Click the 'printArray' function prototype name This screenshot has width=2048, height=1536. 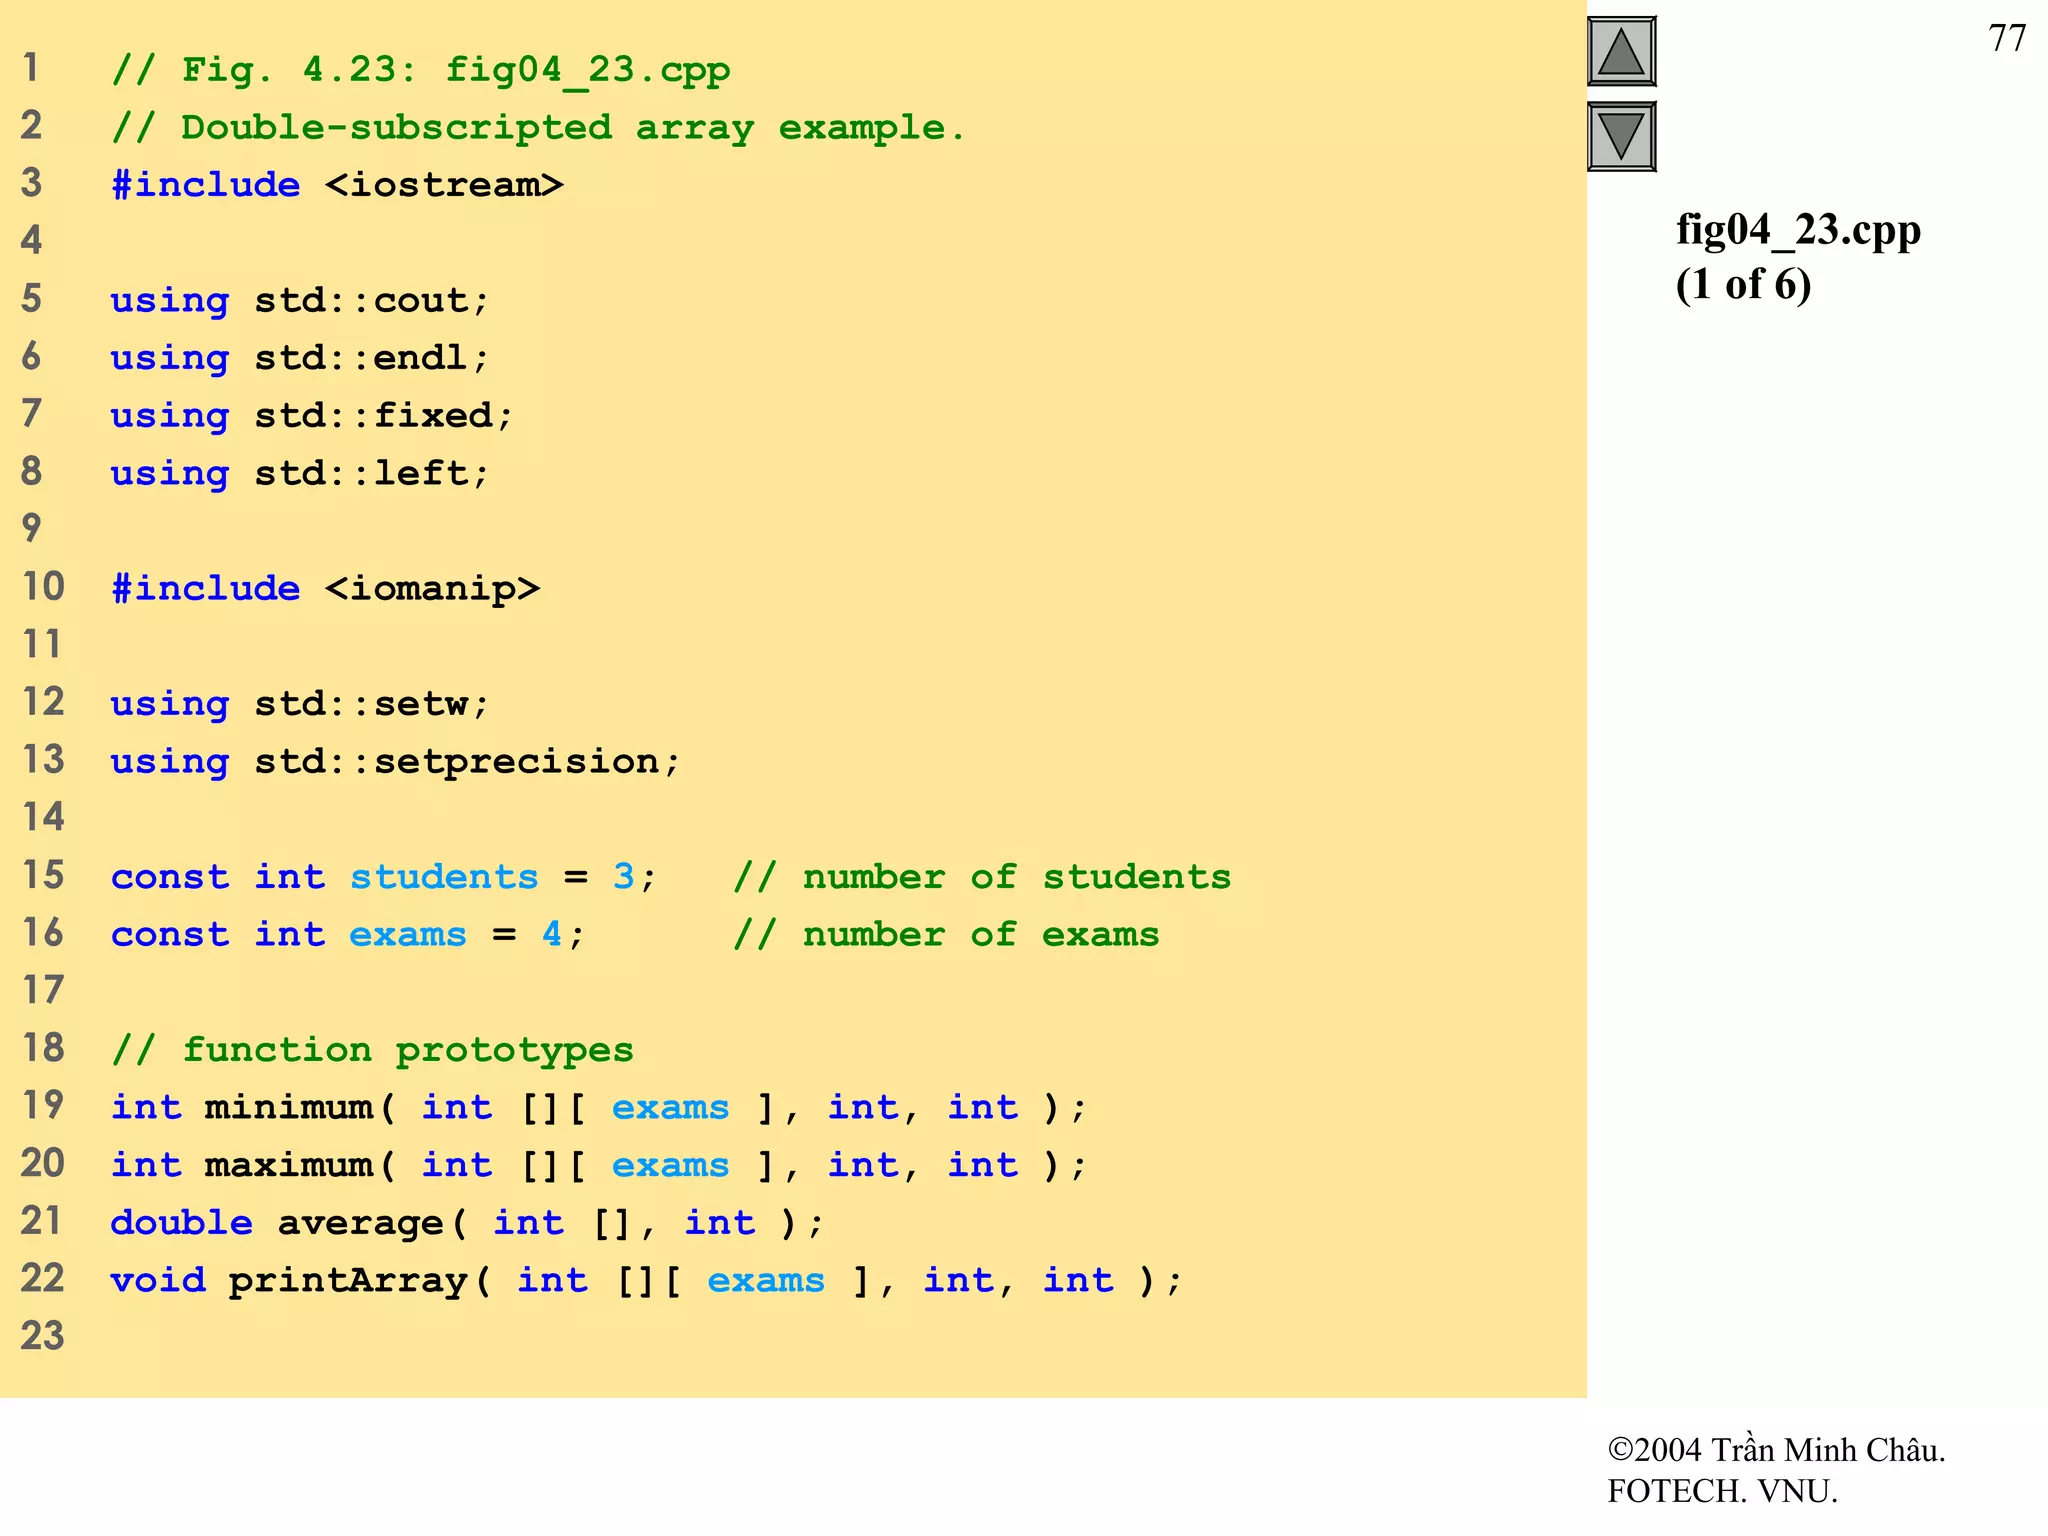(348, 1281)
